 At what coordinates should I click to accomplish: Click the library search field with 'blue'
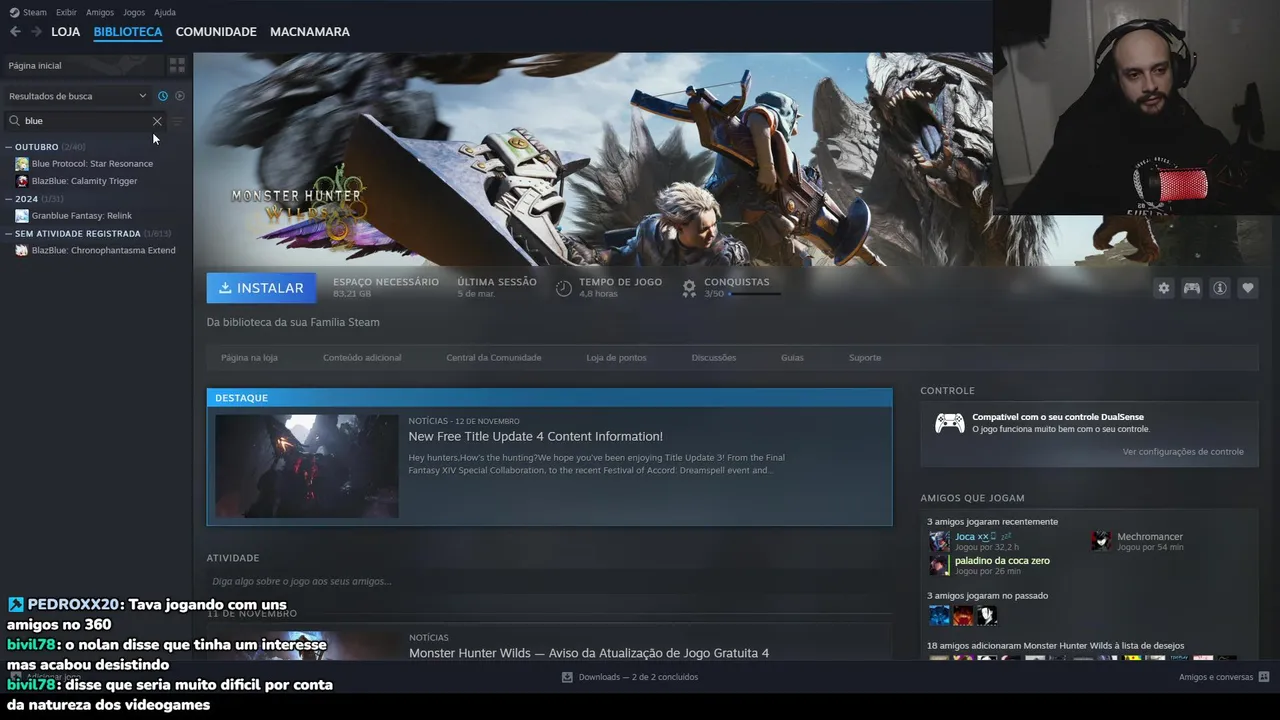coord(85,121)
